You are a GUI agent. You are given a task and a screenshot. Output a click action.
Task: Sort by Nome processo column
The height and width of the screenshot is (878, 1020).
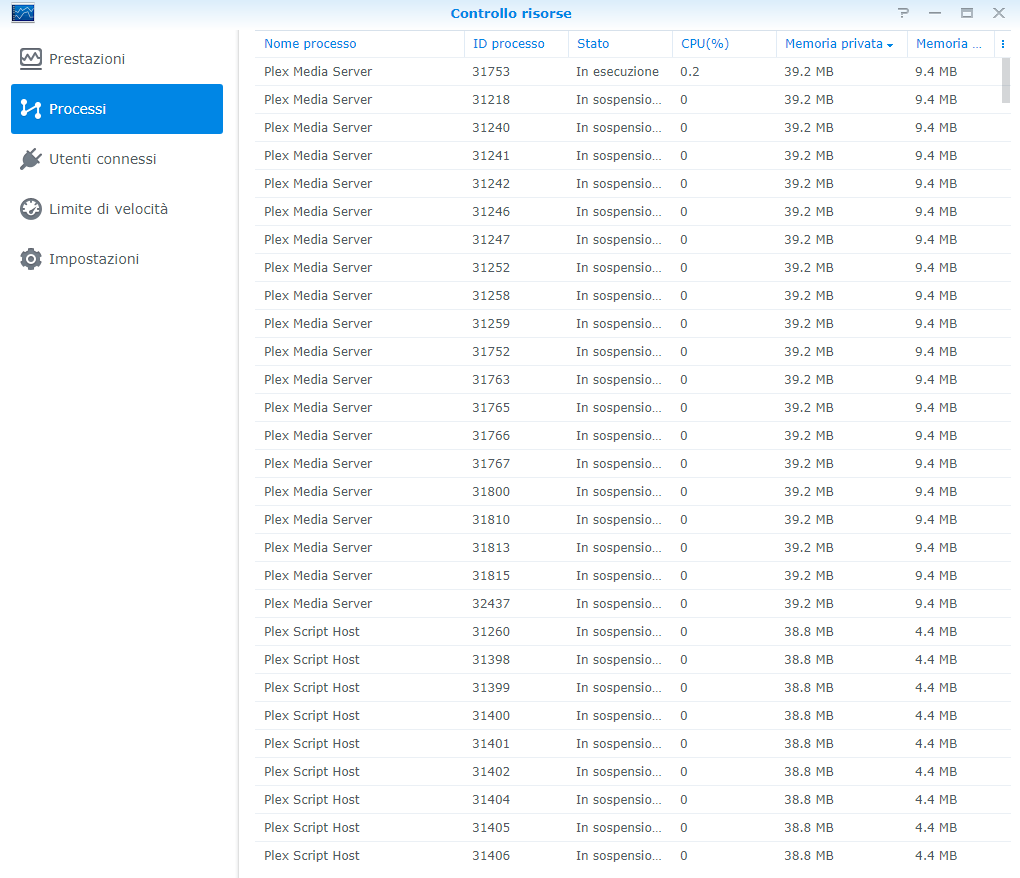pyautogui.click(x=359, y=44)
